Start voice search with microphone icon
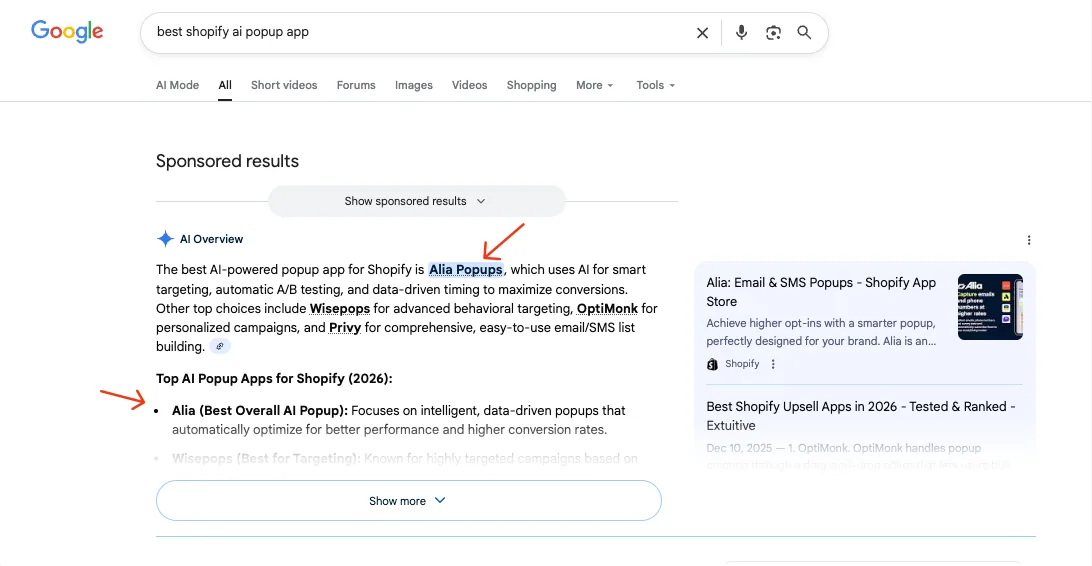1092x566 pixels. point(741,33)
